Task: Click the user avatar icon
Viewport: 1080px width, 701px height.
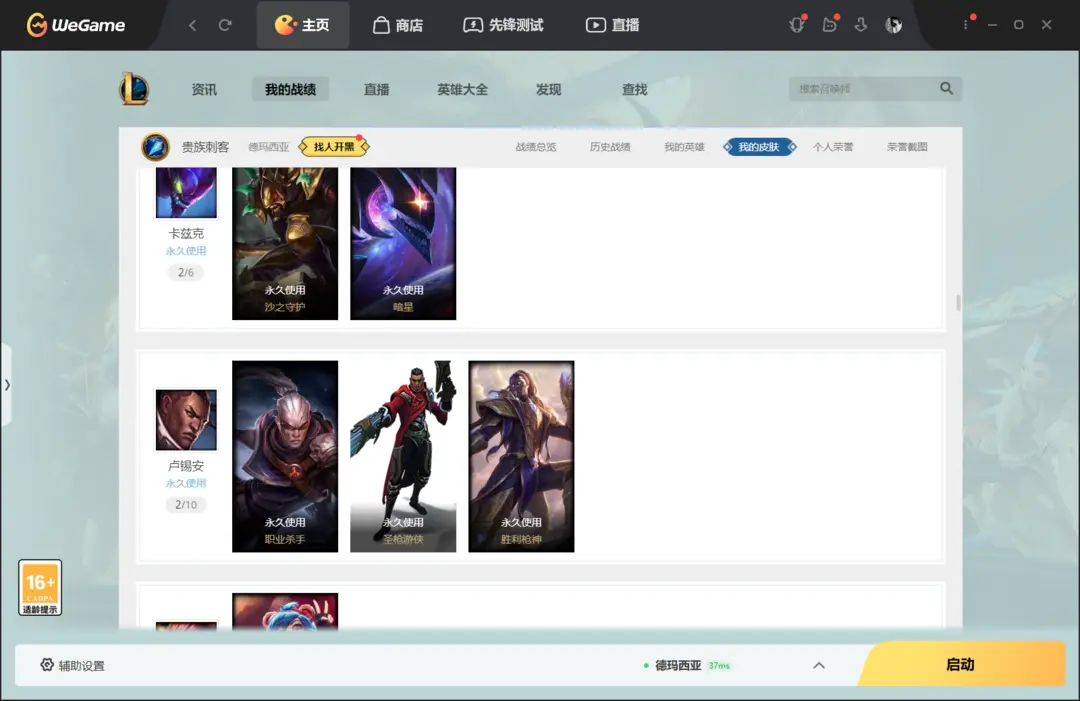Action: coord(893,25)
